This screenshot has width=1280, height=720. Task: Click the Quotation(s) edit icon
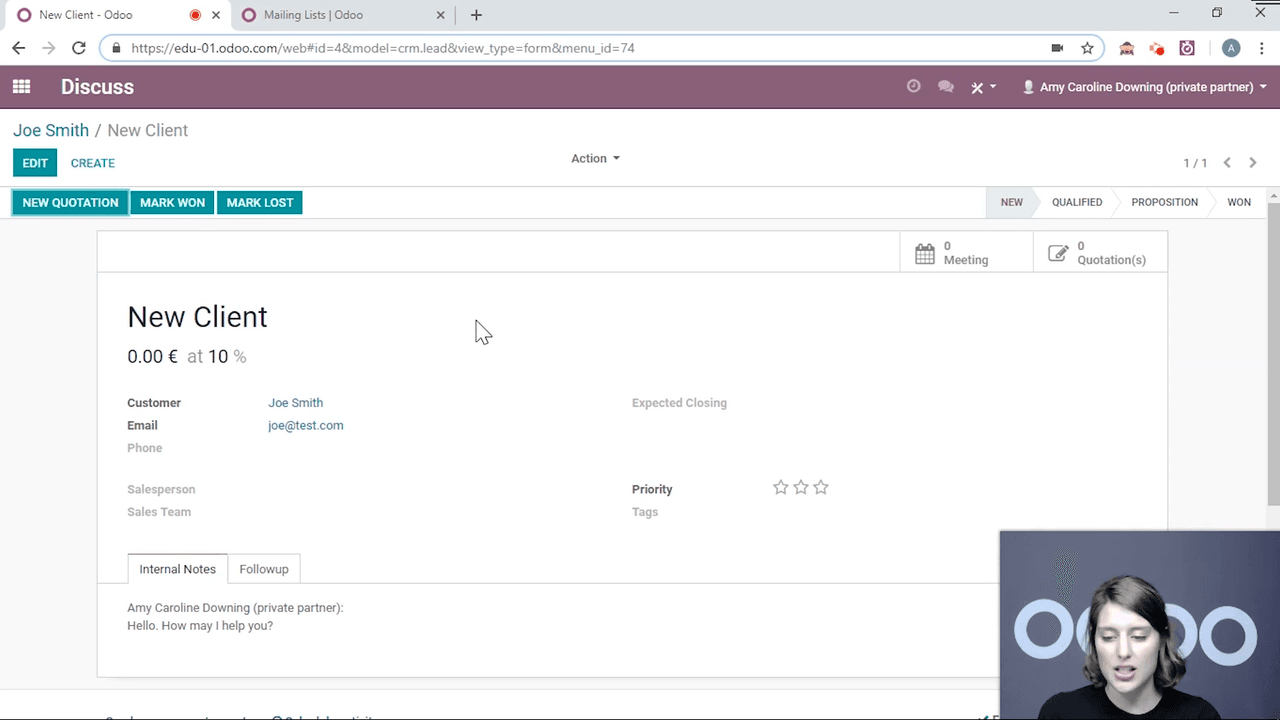coord(1057,253)
